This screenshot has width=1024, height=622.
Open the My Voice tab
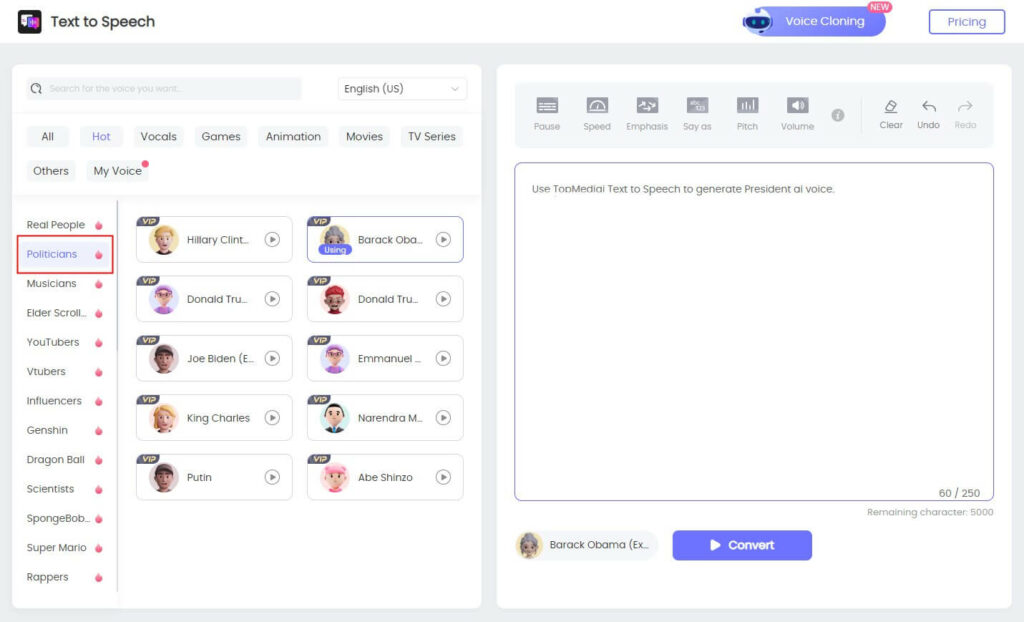click(x=117, y=170)
